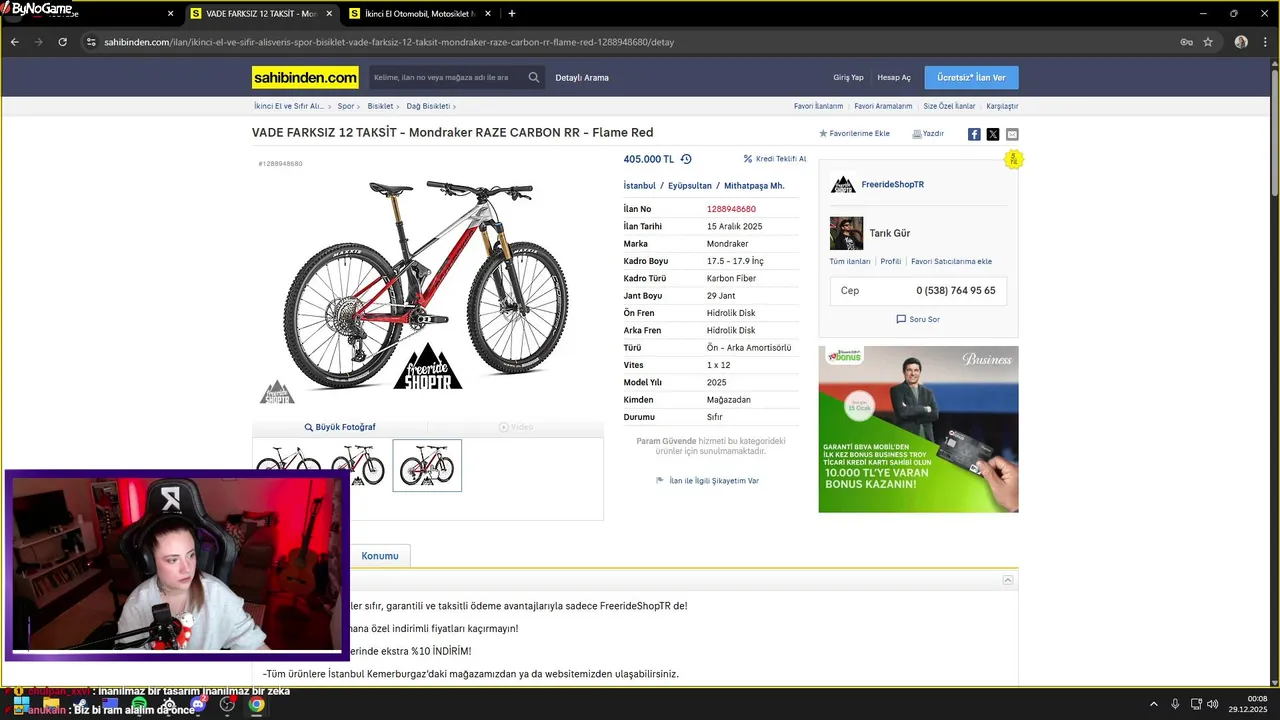Image resolution: width=1280 pixels, height=720 pixels.
Task: Click Karşılaştır link
Action: [1002, 106]
